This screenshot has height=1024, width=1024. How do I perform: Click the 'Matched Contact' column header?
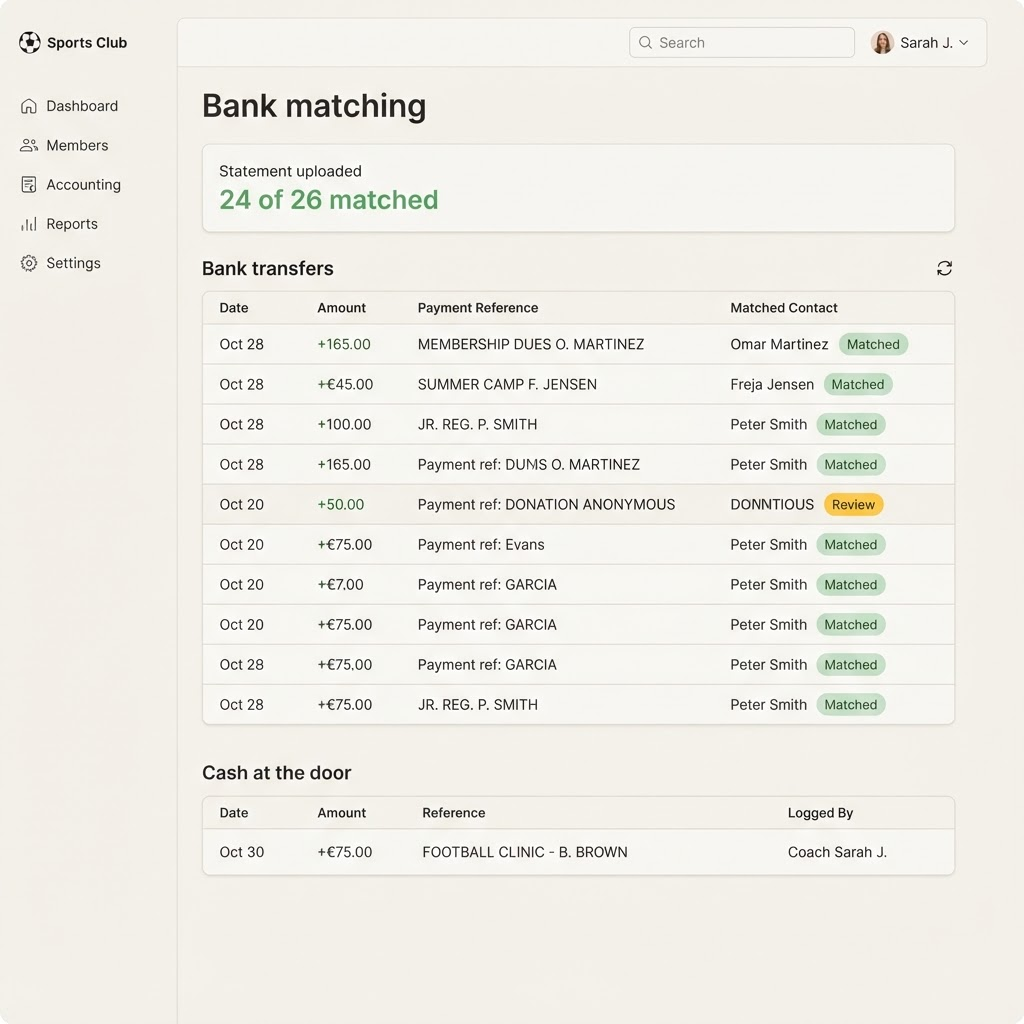(784, 308)
